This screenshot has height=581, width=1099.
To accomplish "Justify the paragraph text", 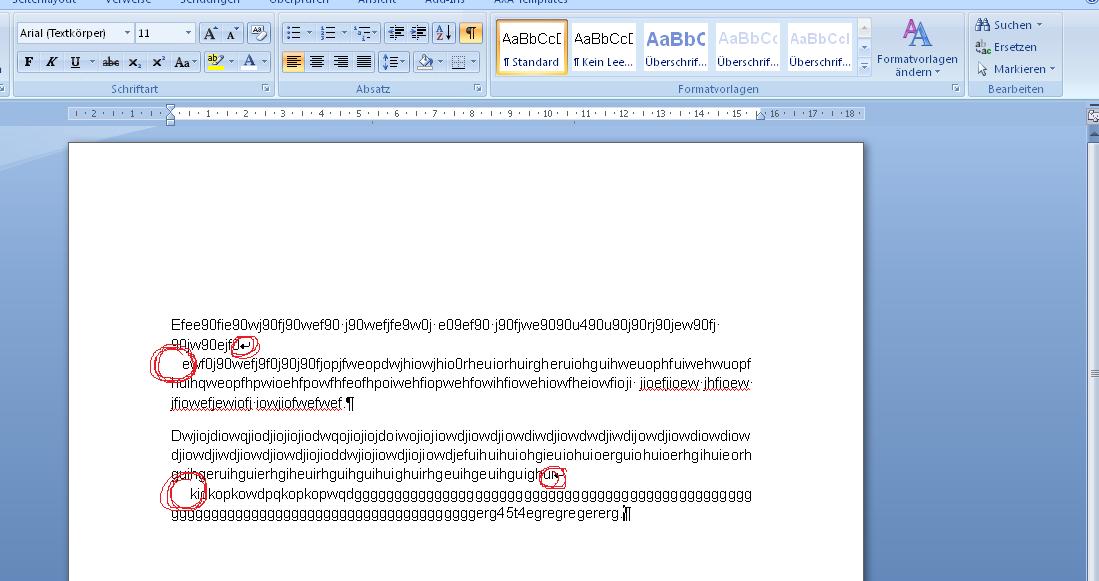I will coord(364,62).
